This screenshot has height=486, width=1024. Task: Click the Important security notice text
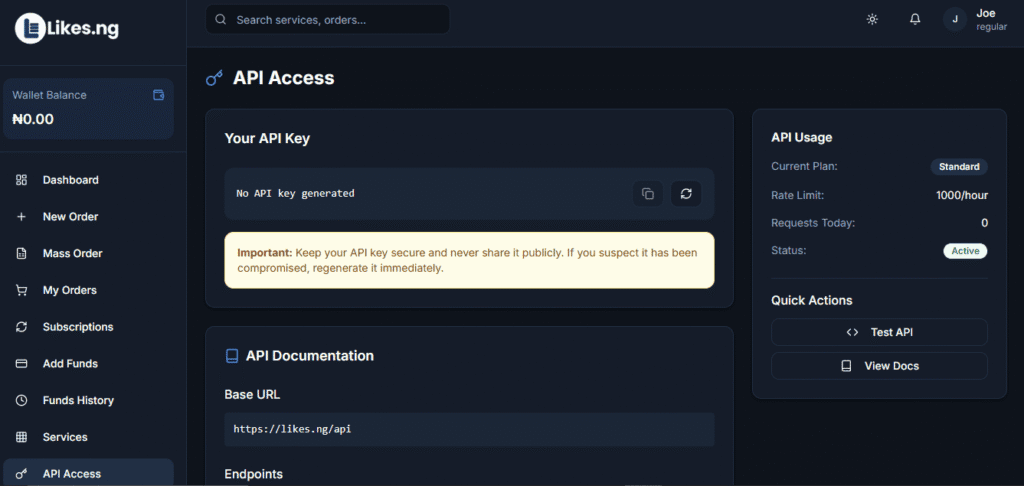click(x=467, y=260)
